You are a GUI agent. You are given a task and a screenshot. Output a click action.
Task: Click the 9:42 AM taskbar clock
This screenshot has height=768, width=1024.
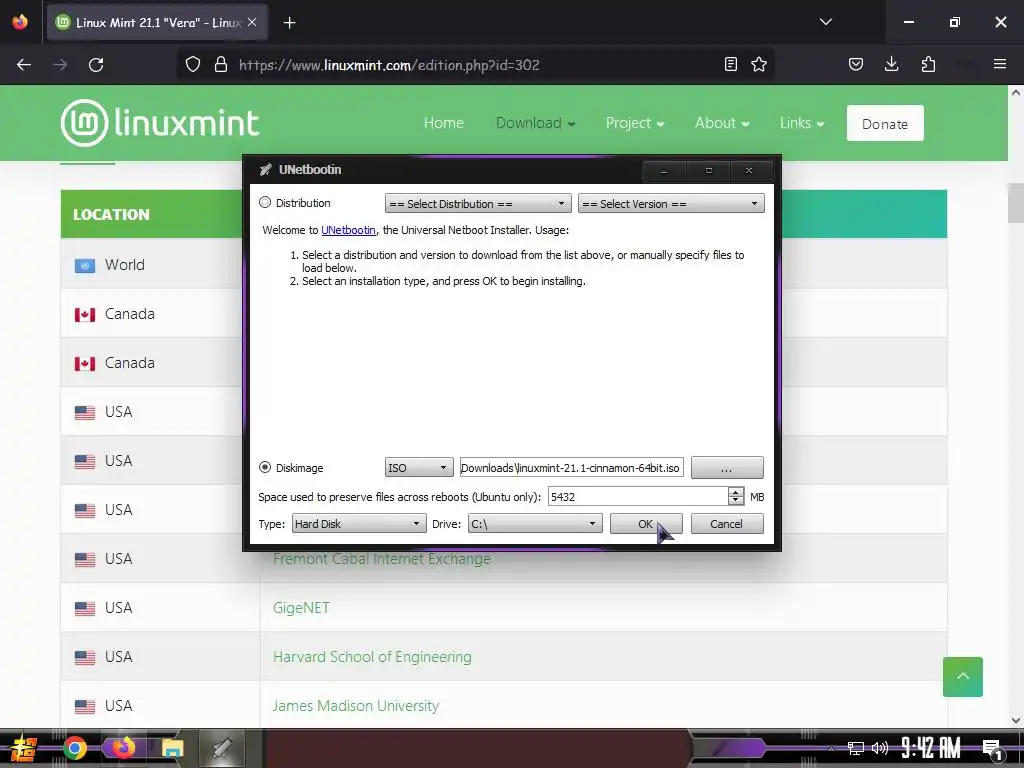(x=930, y=748)
